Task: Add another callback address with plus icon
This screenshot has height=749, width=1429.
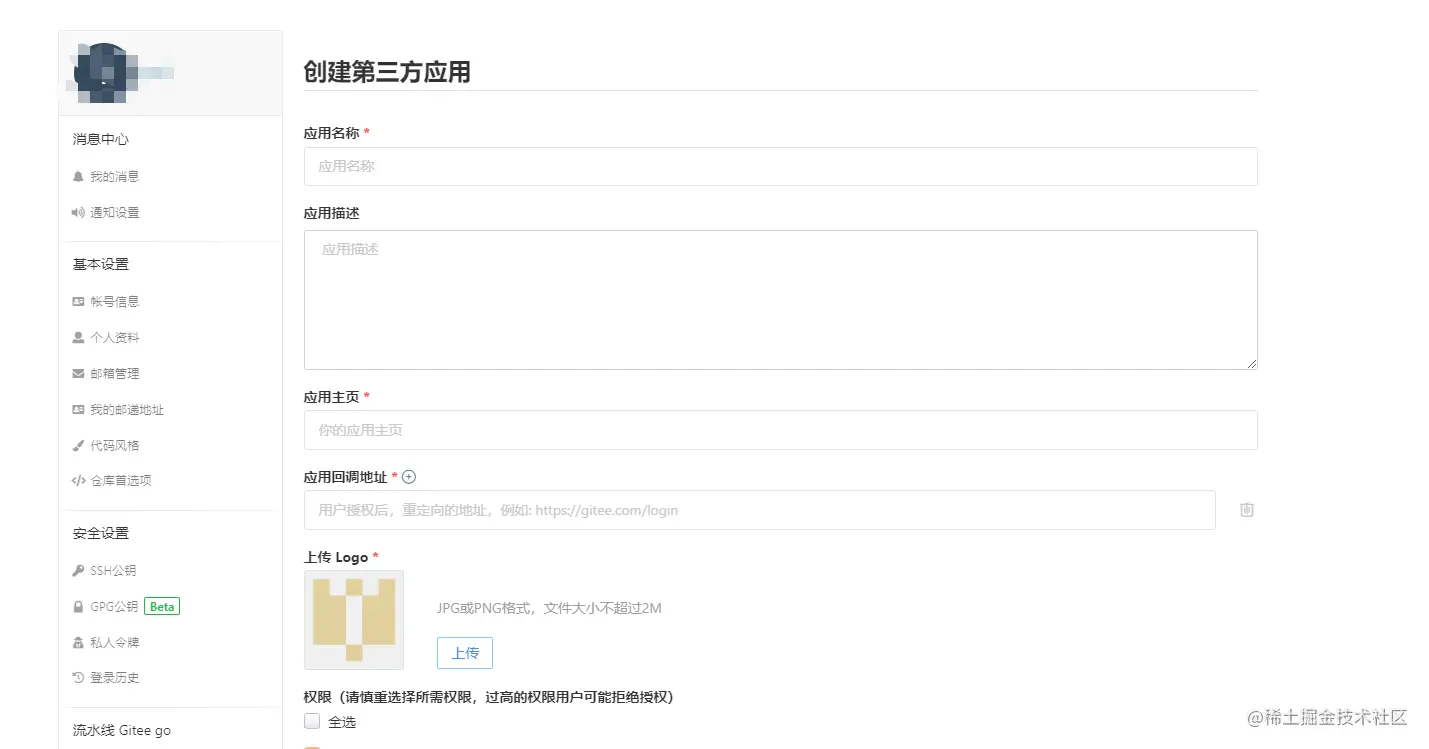Action: point(409,477)
